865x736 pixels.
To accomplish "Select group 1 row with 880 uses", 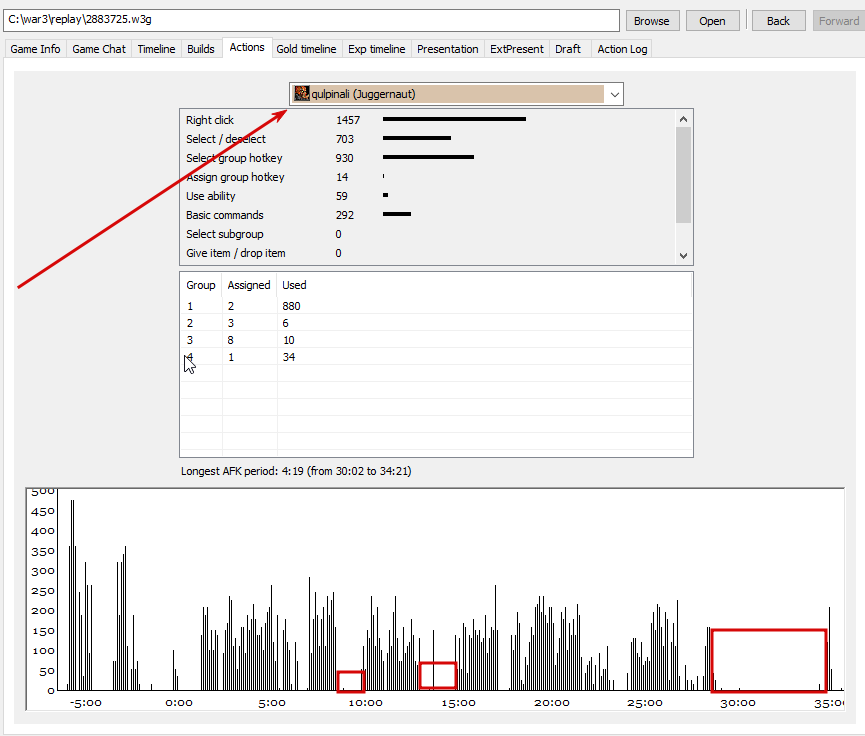I will (x=436, y=306).
